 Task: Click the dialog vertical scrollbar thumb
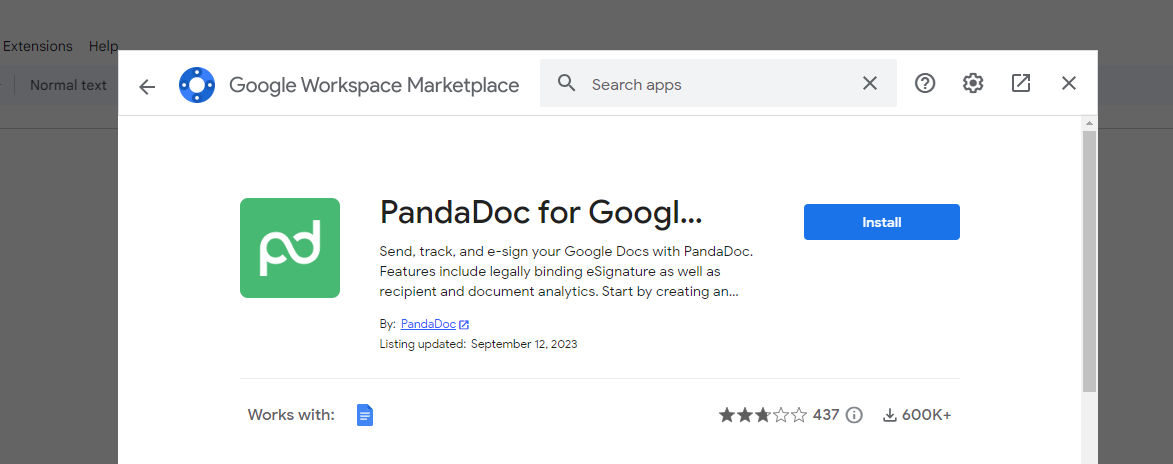tap(1089, 262)
